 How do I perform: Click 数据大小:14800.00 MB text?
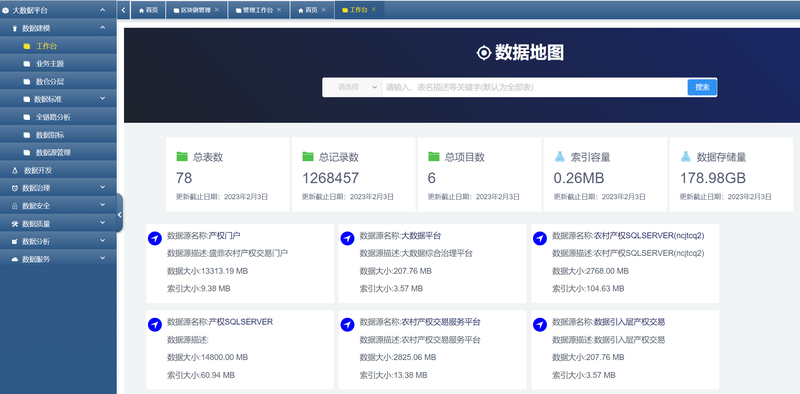coord(208,357)
